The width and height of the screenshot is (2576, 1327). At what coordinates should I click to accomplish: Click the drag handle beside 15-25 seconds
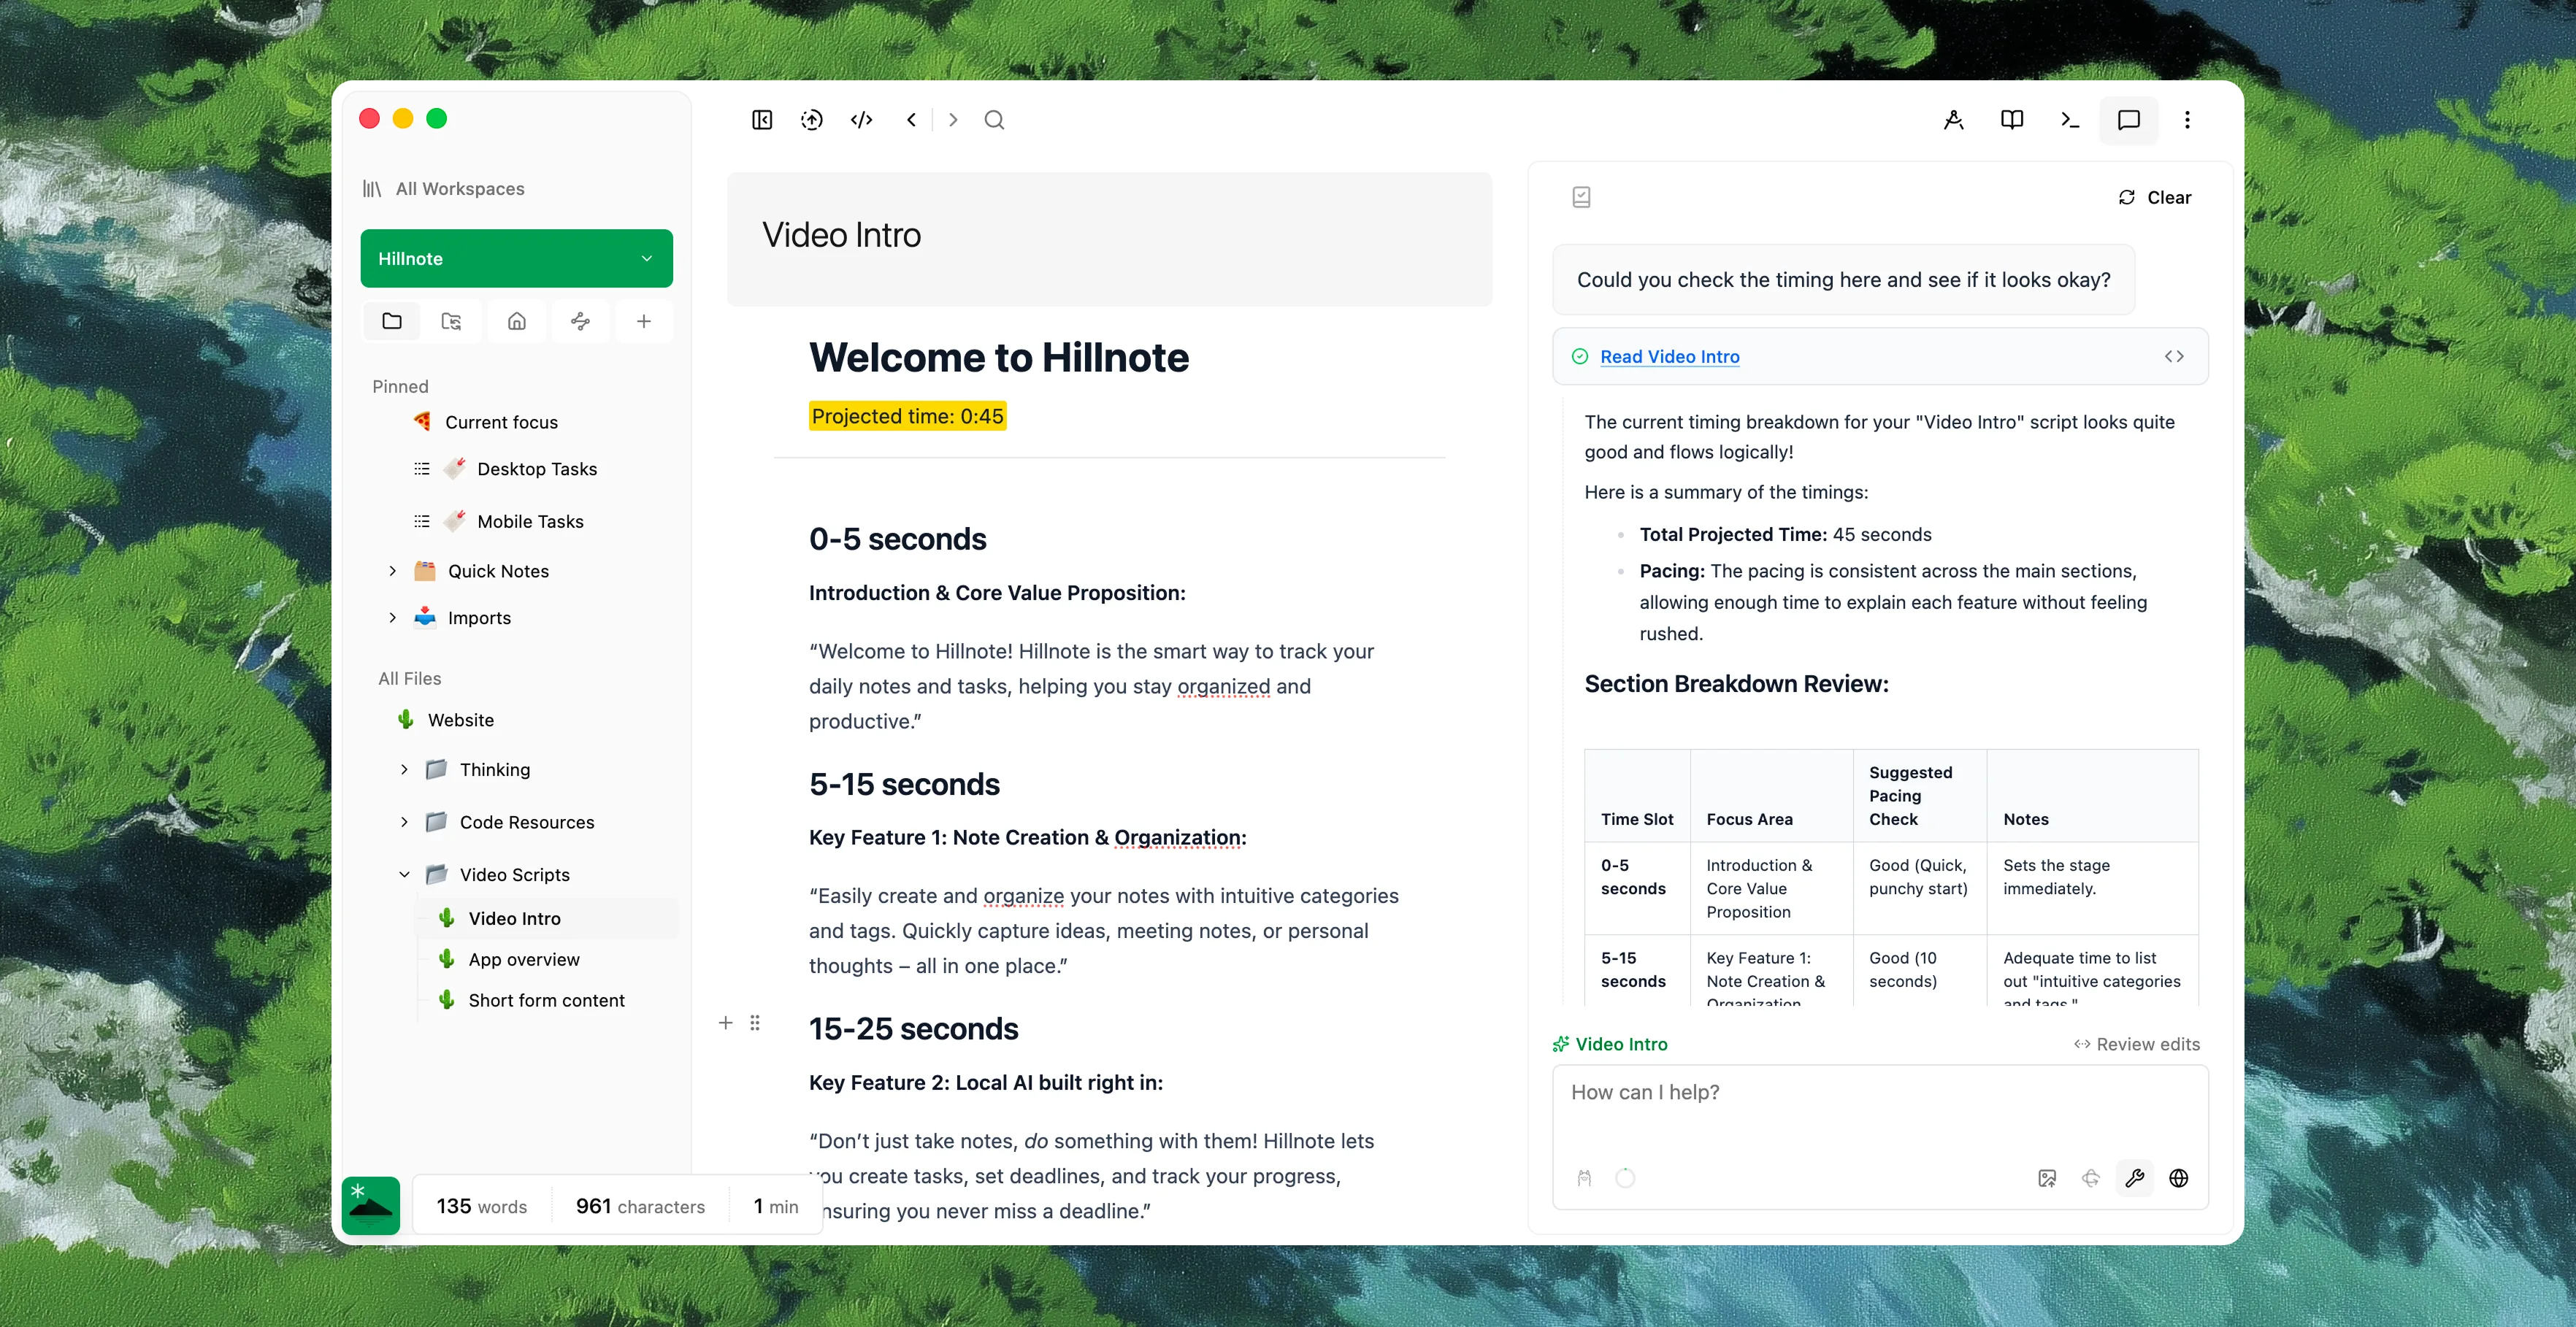tap(755, 1023)
